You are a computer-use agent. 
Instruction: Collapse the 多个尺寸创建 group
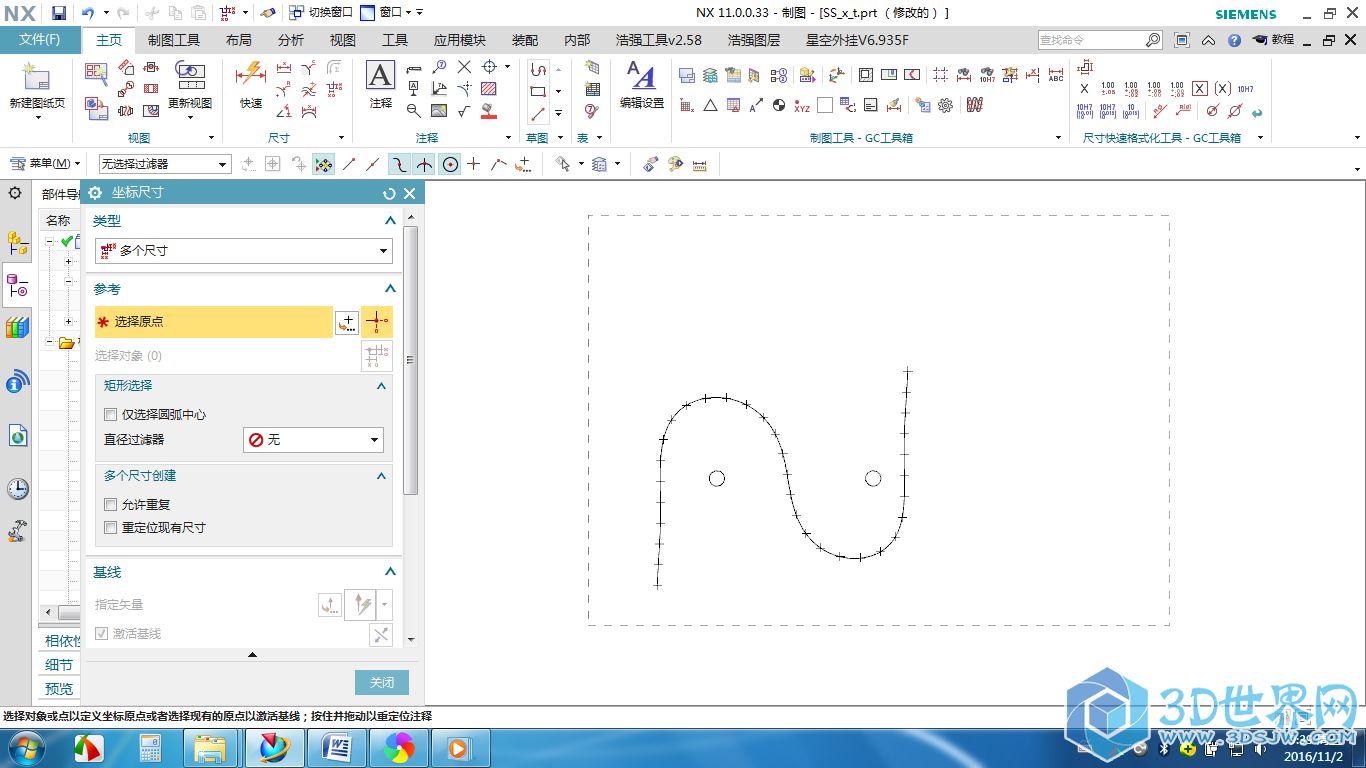click(x=381, y=476)
